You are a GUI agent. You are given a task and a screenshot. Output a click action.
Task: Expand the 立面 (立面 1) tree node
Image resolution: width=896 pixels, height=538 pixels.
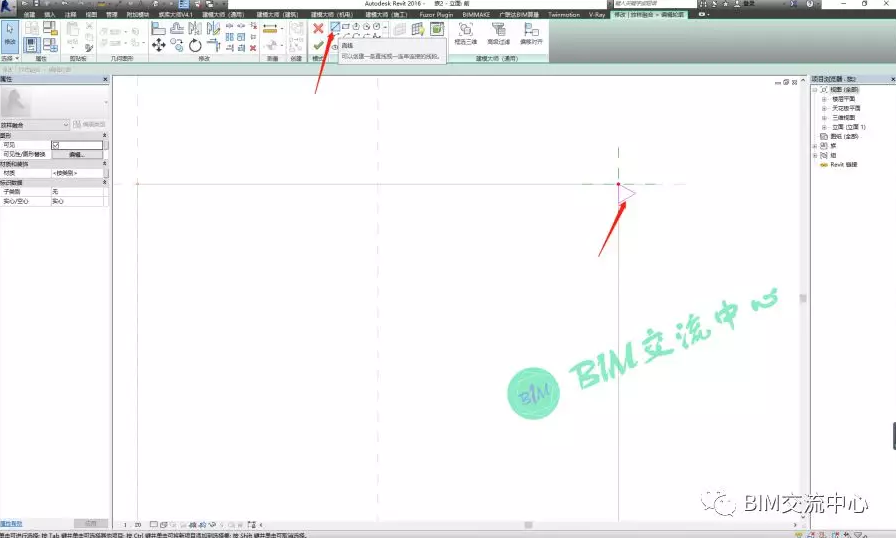[824, 127]
